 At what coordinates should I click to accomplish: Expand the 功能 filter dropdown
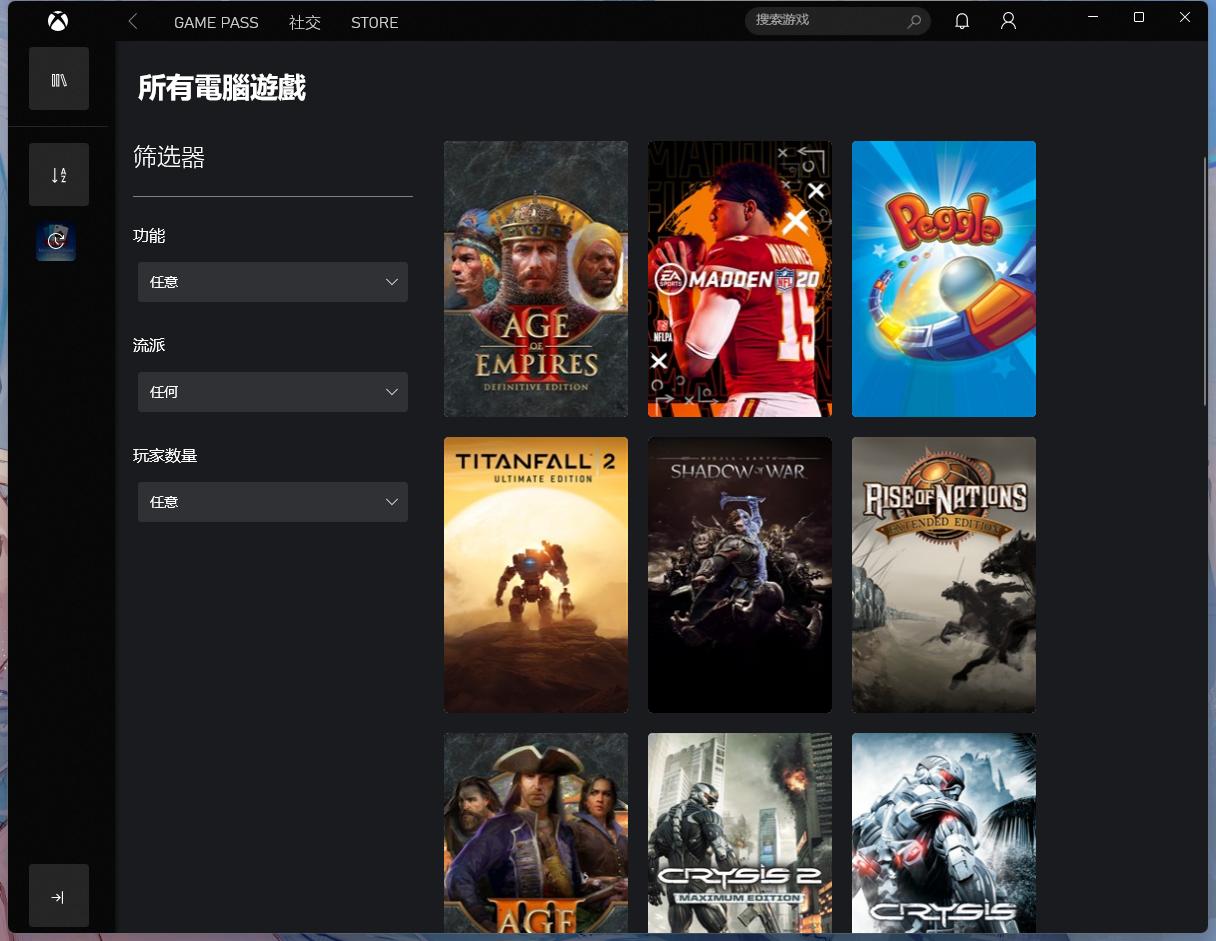point(272,282)
